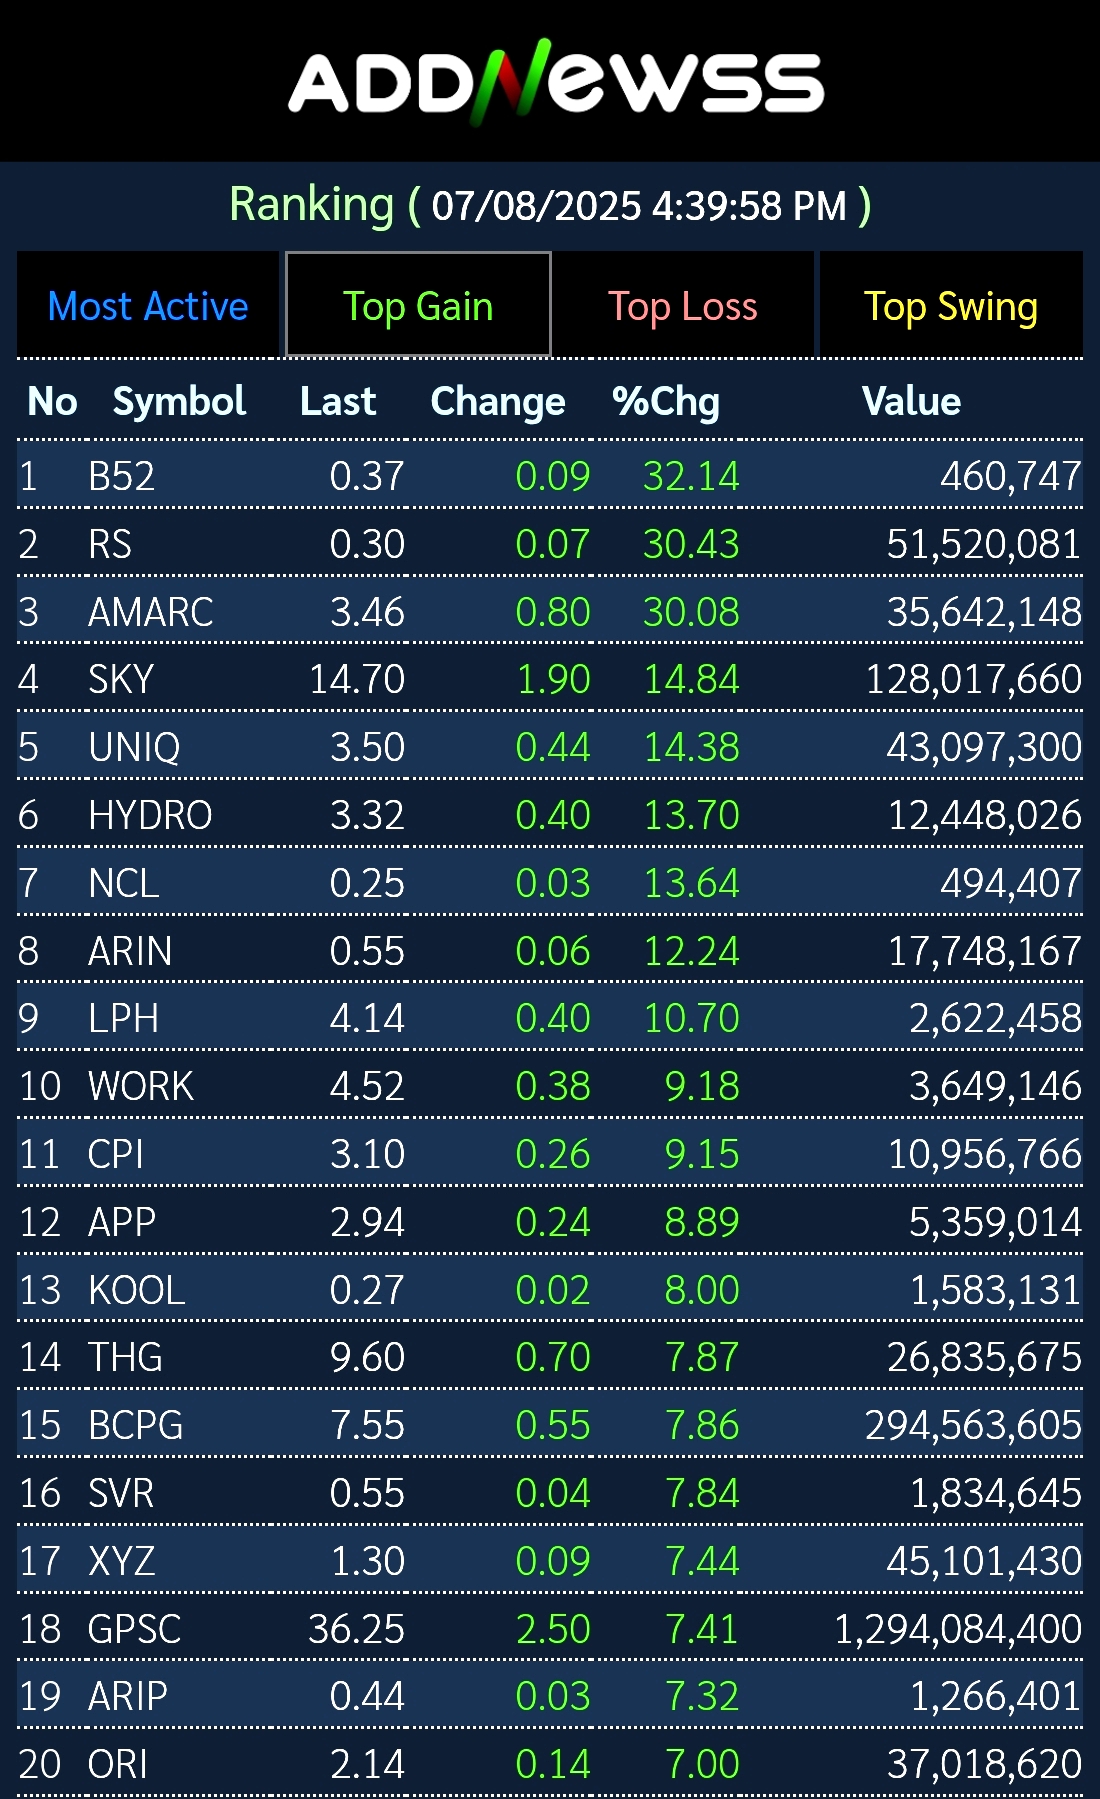The image size is (1100, 1799).
Task: Open the WORK stock entry
Action: click(x=550, y=1086)
